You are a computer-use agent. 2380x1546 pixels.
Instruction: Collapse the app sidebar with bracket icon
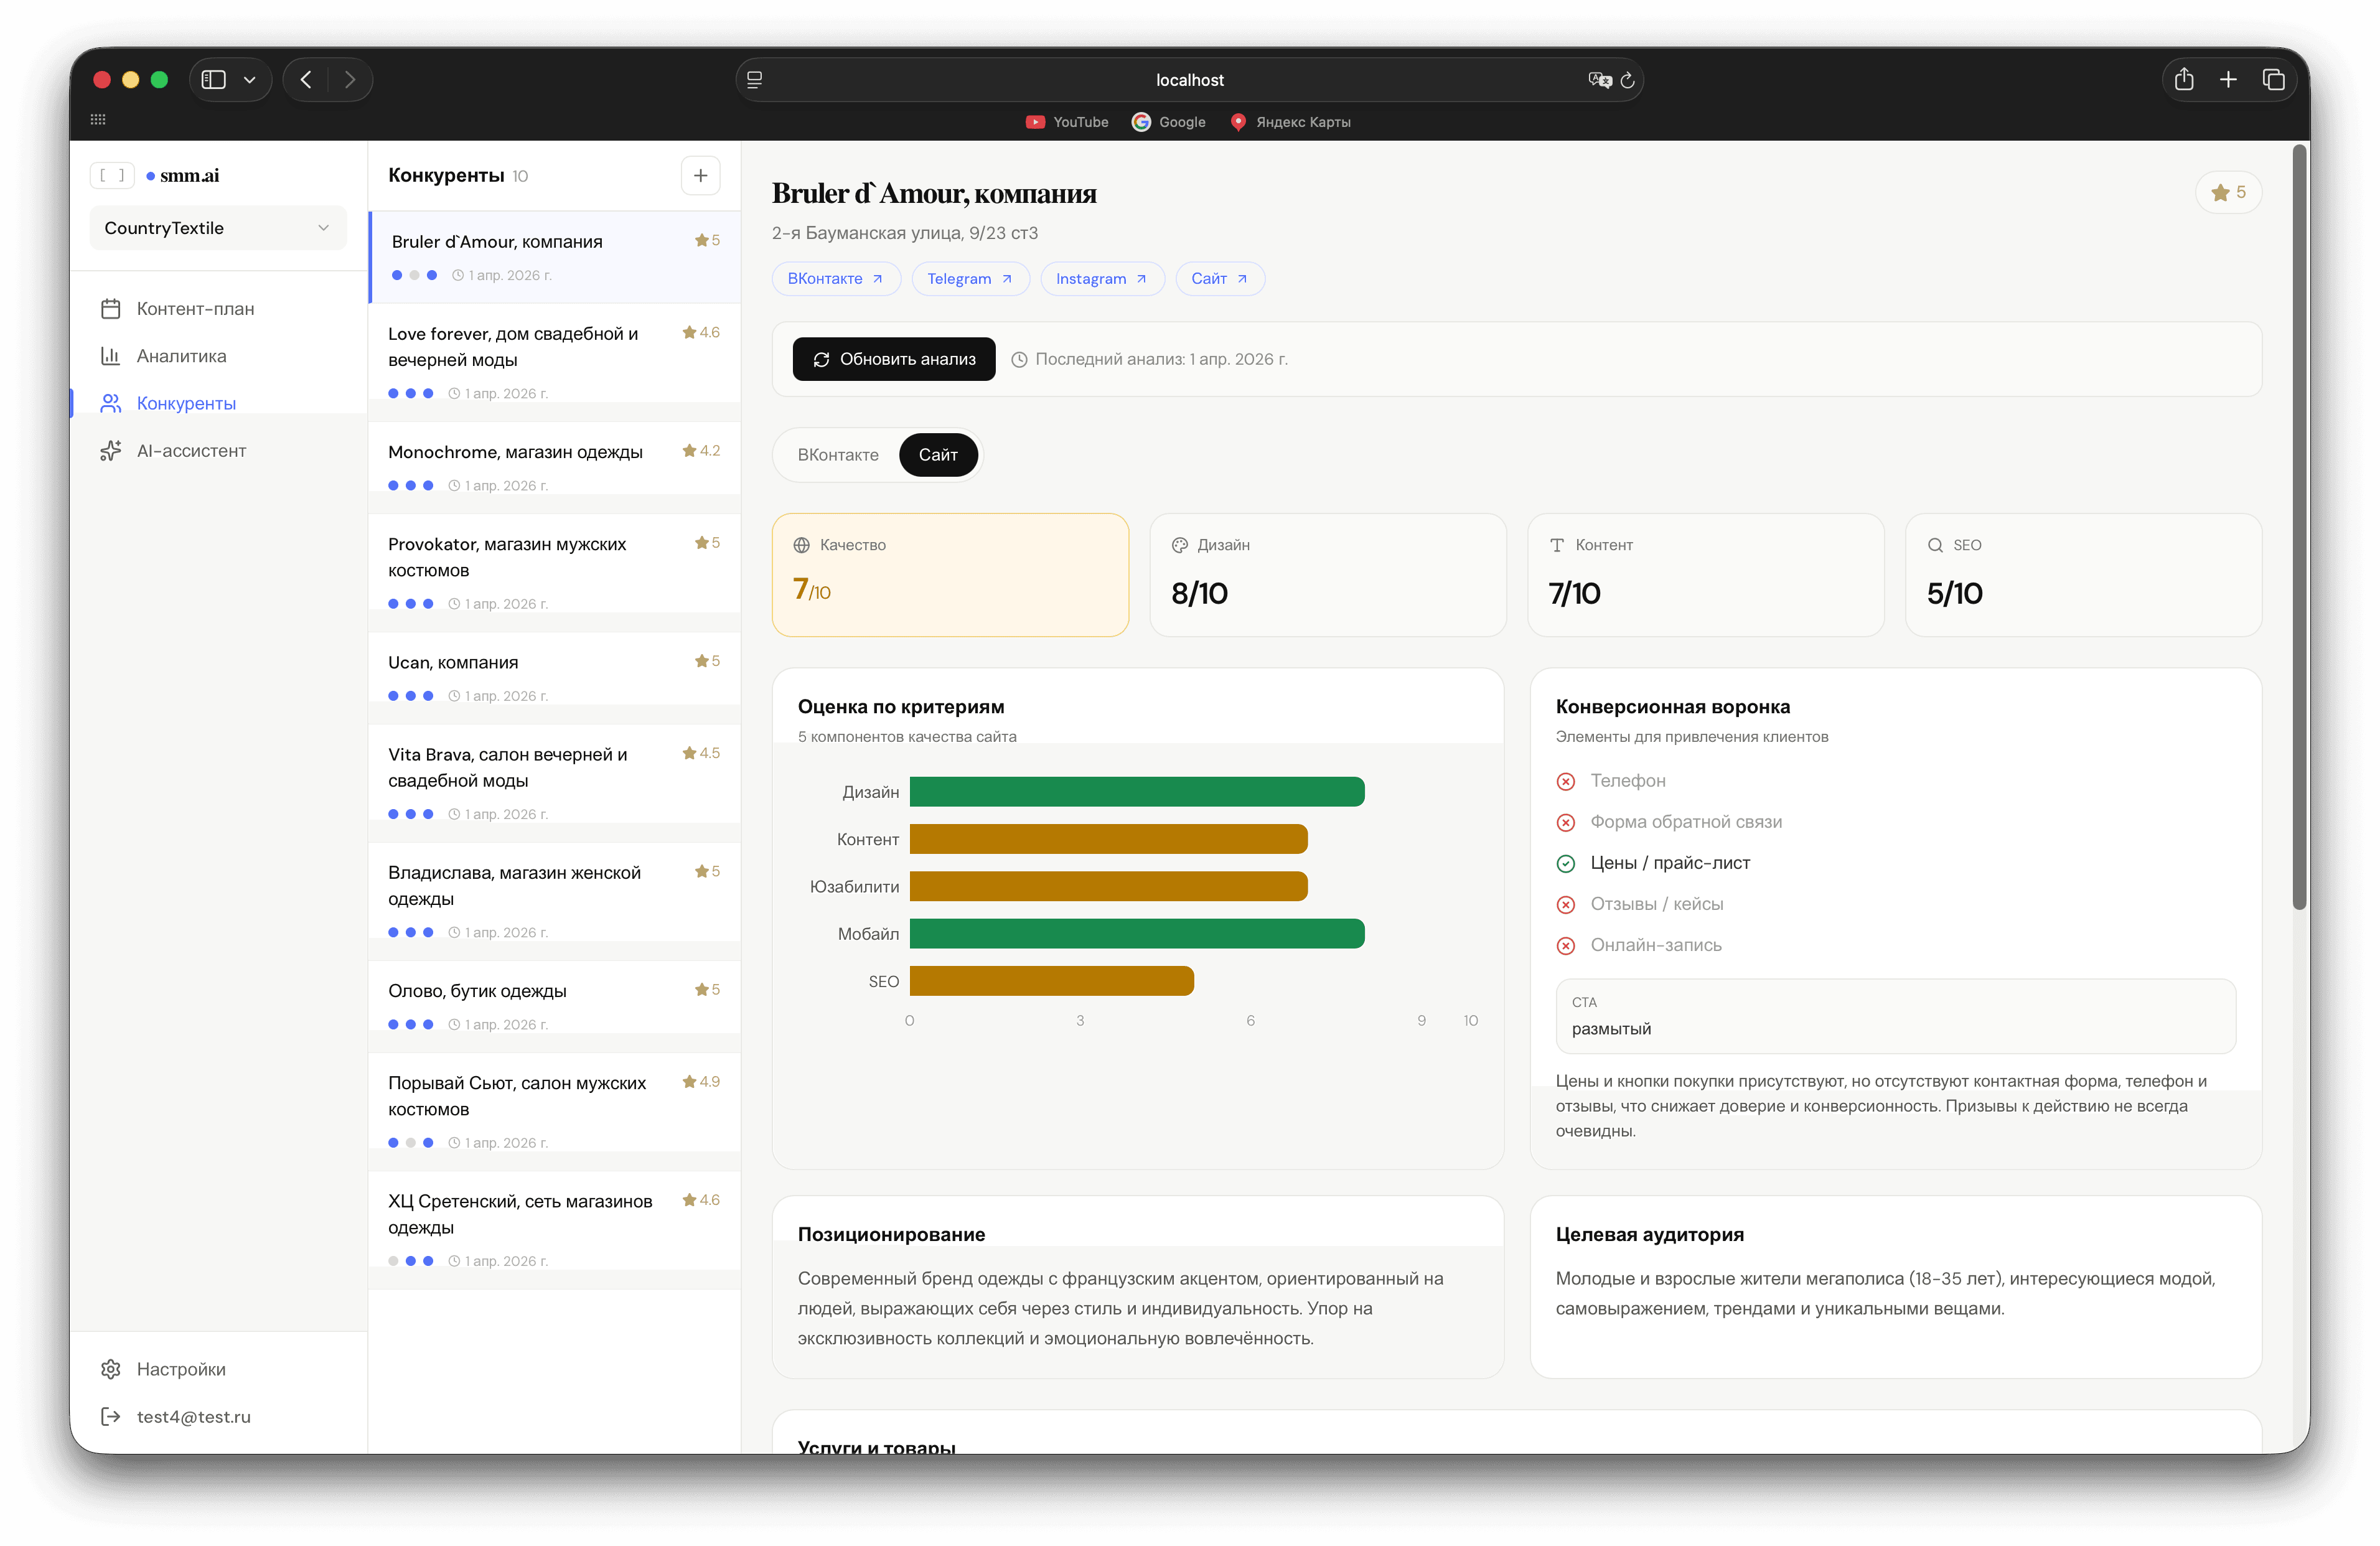tap(112, 175)
